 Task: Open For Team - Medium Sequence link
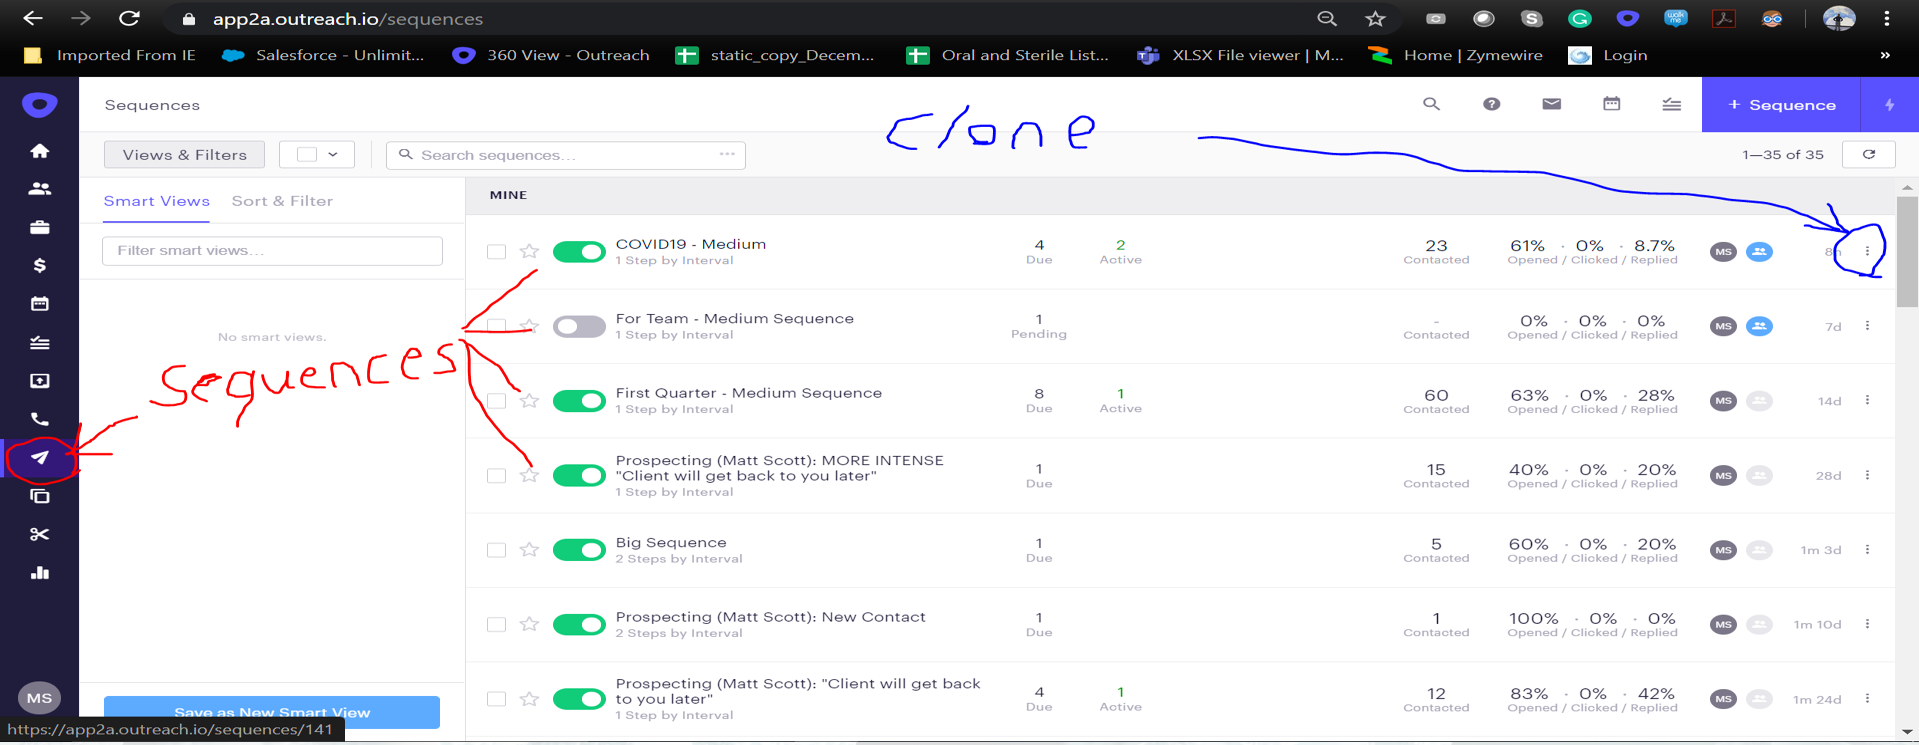[x=735, y=319]
